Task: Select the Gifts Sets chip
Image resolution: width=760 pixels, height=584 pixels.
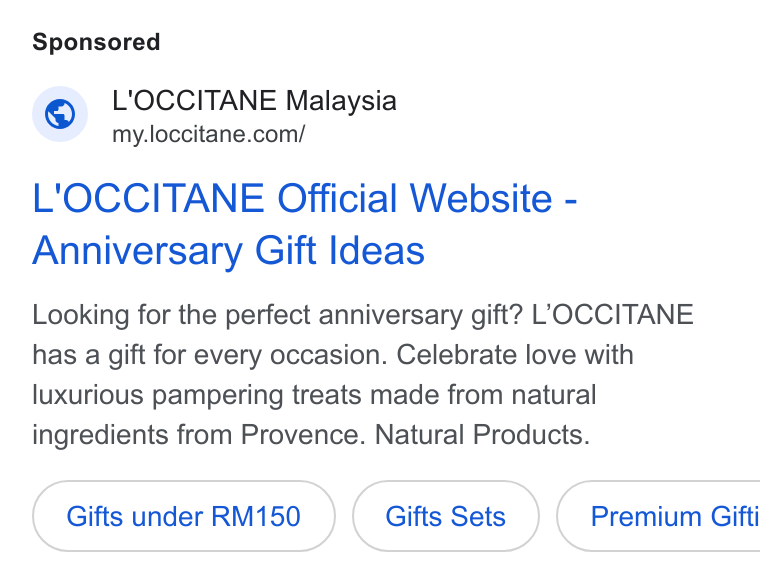Action: click(445, 516)
